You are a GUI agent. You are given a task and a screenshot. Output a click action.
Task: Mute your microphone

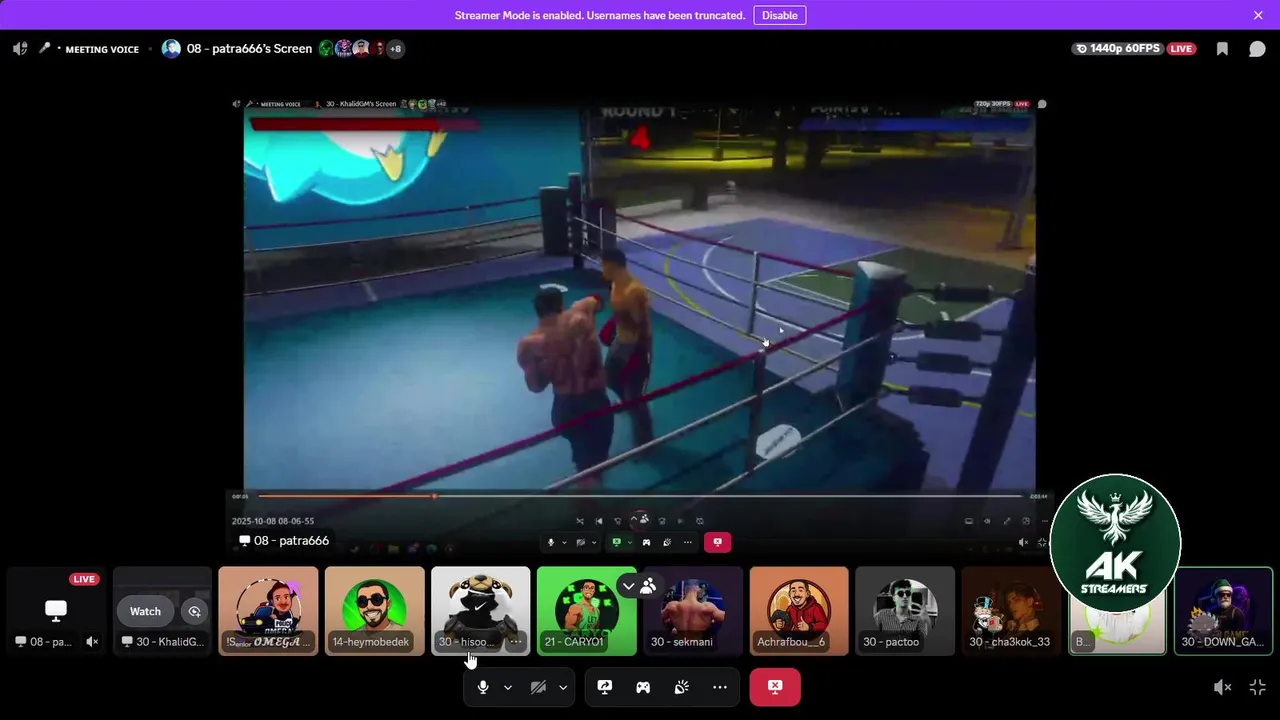click(483, 687)
